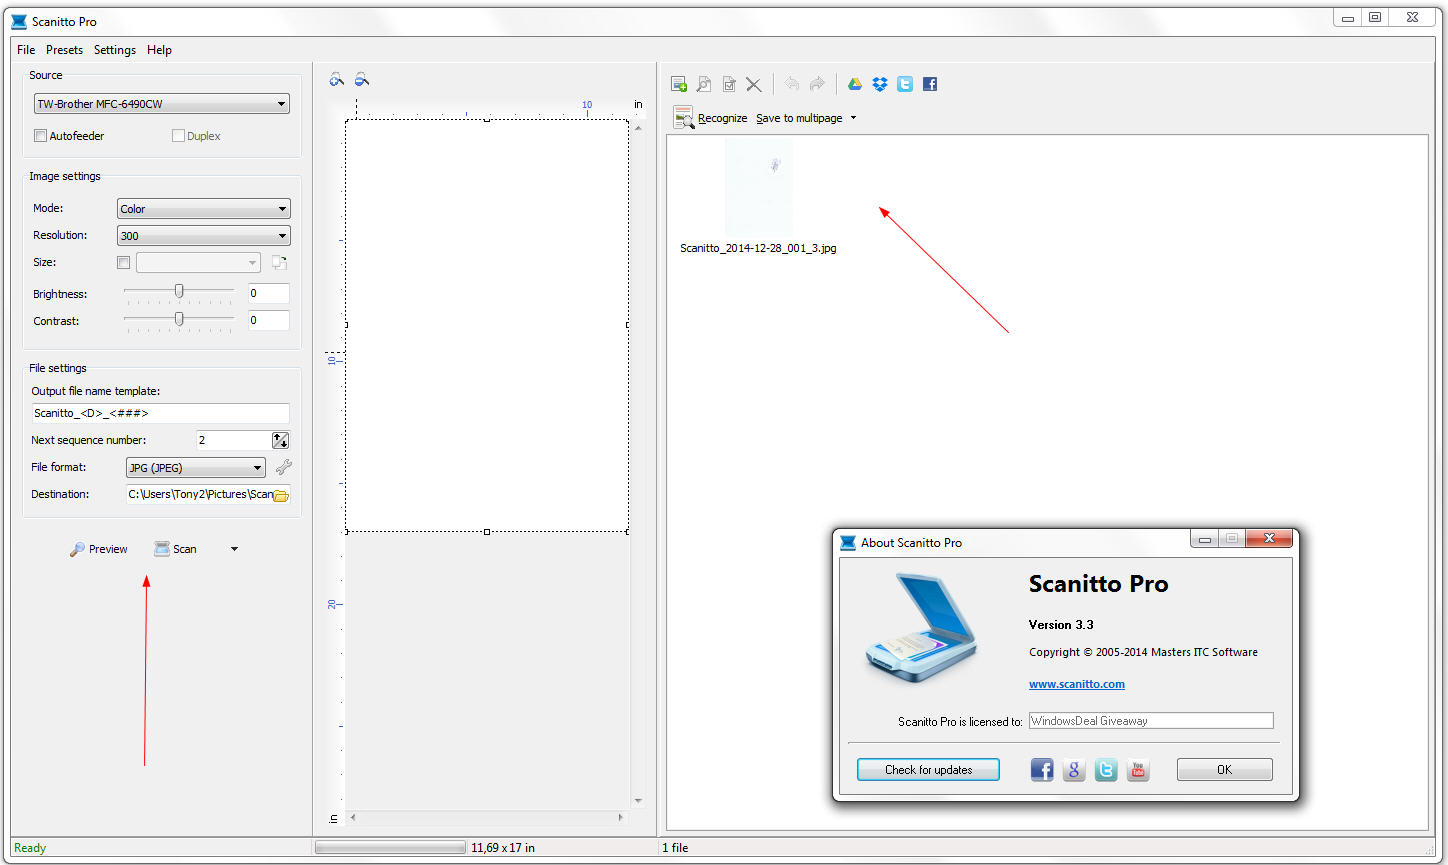Adjust the Contrast slider

point(179,319)
